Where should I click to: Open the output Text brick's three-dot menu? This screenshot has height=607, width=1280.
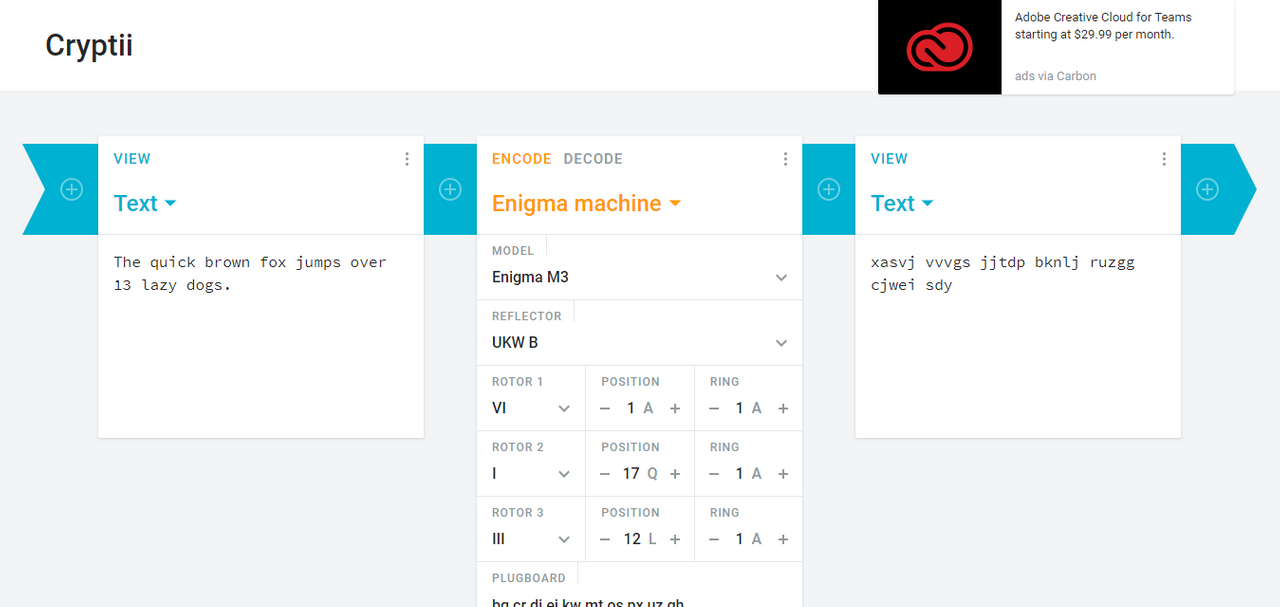point(1164,159)
